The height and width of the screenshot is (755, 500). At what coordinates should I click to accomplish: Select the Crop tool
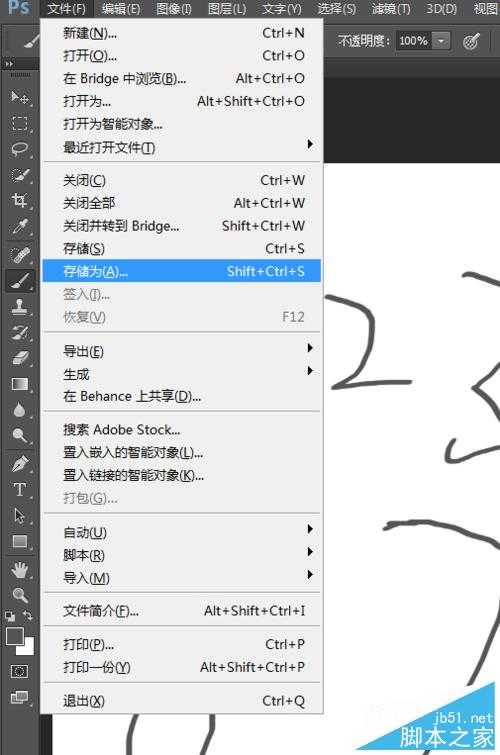point(19,201)
